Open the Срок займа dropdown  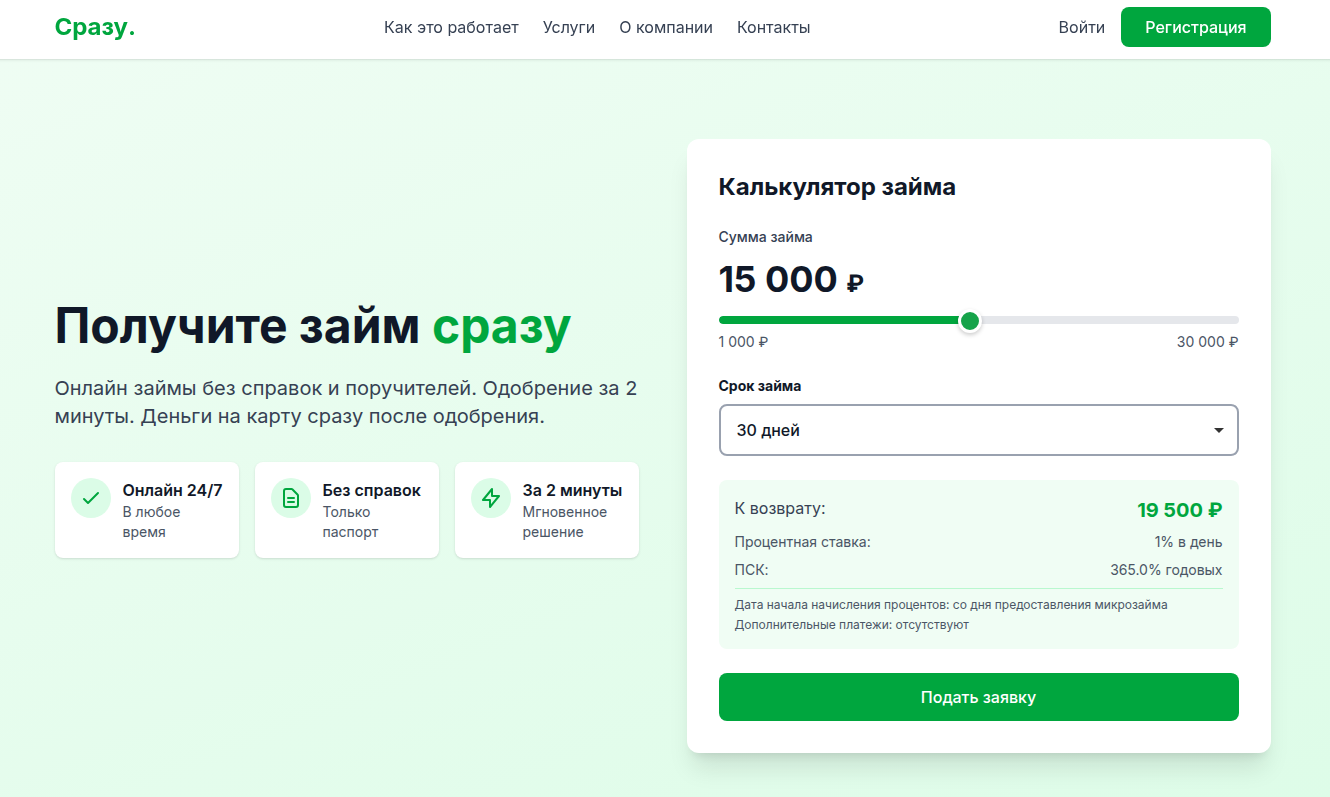coord(978,429)
